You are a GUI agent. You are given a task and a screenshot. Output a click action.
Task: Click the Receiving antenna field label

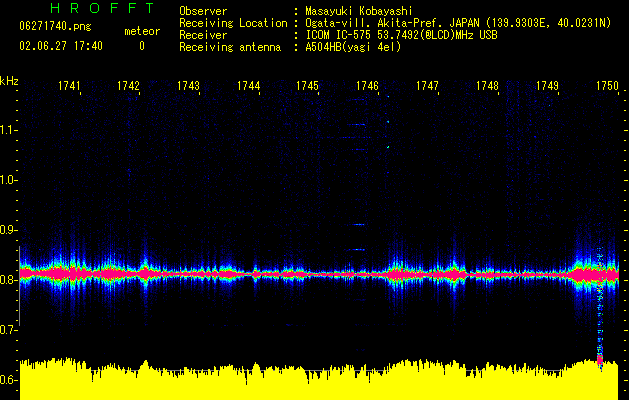[230, 47]
